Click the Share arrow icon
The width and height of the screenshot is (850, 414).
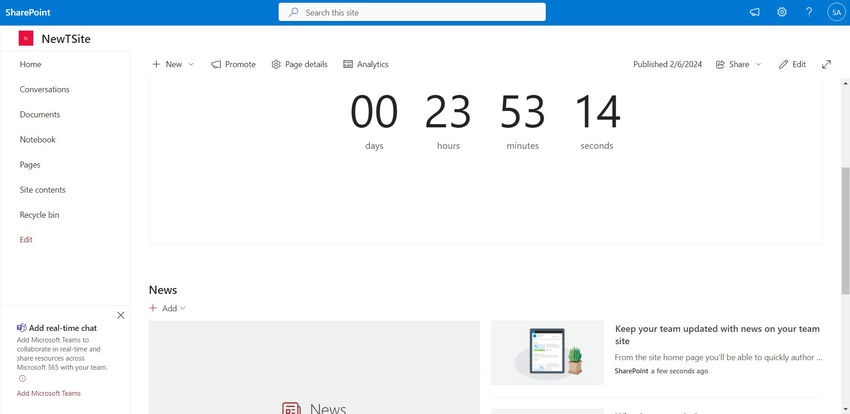click(x=720, y=64)
